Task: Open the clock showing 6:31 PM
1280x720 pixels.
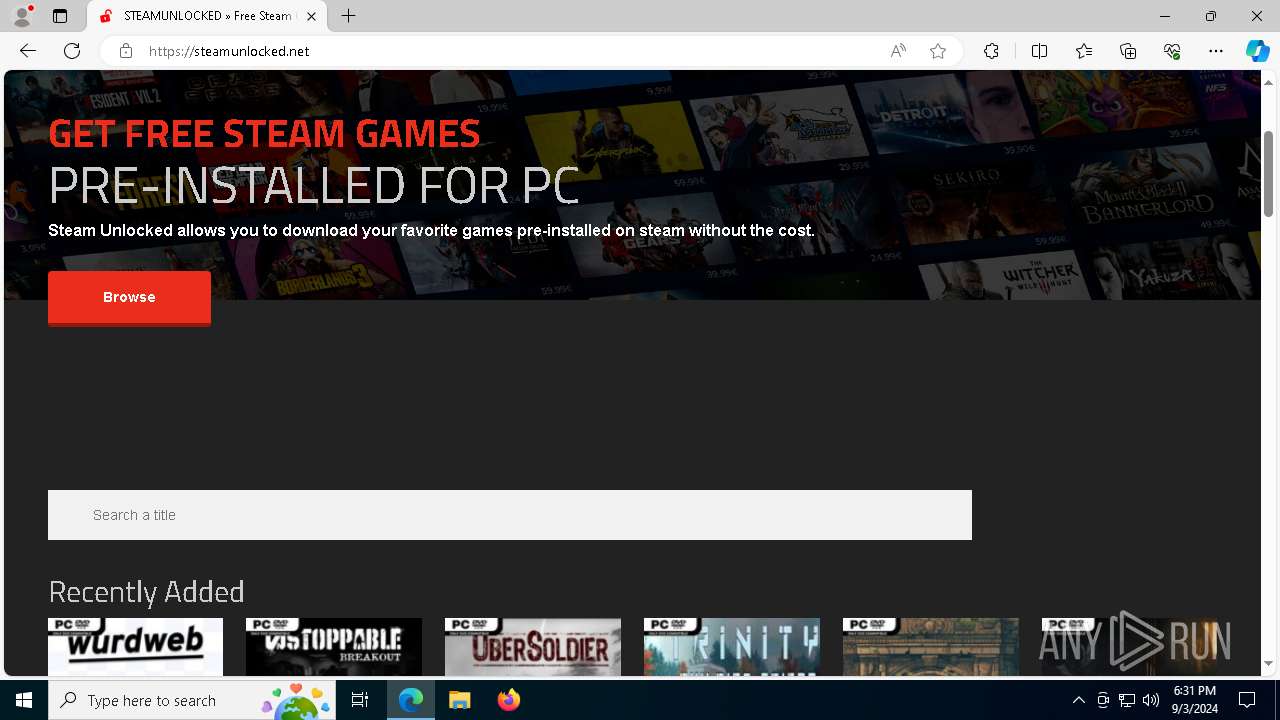Action: pos(1195,700)
